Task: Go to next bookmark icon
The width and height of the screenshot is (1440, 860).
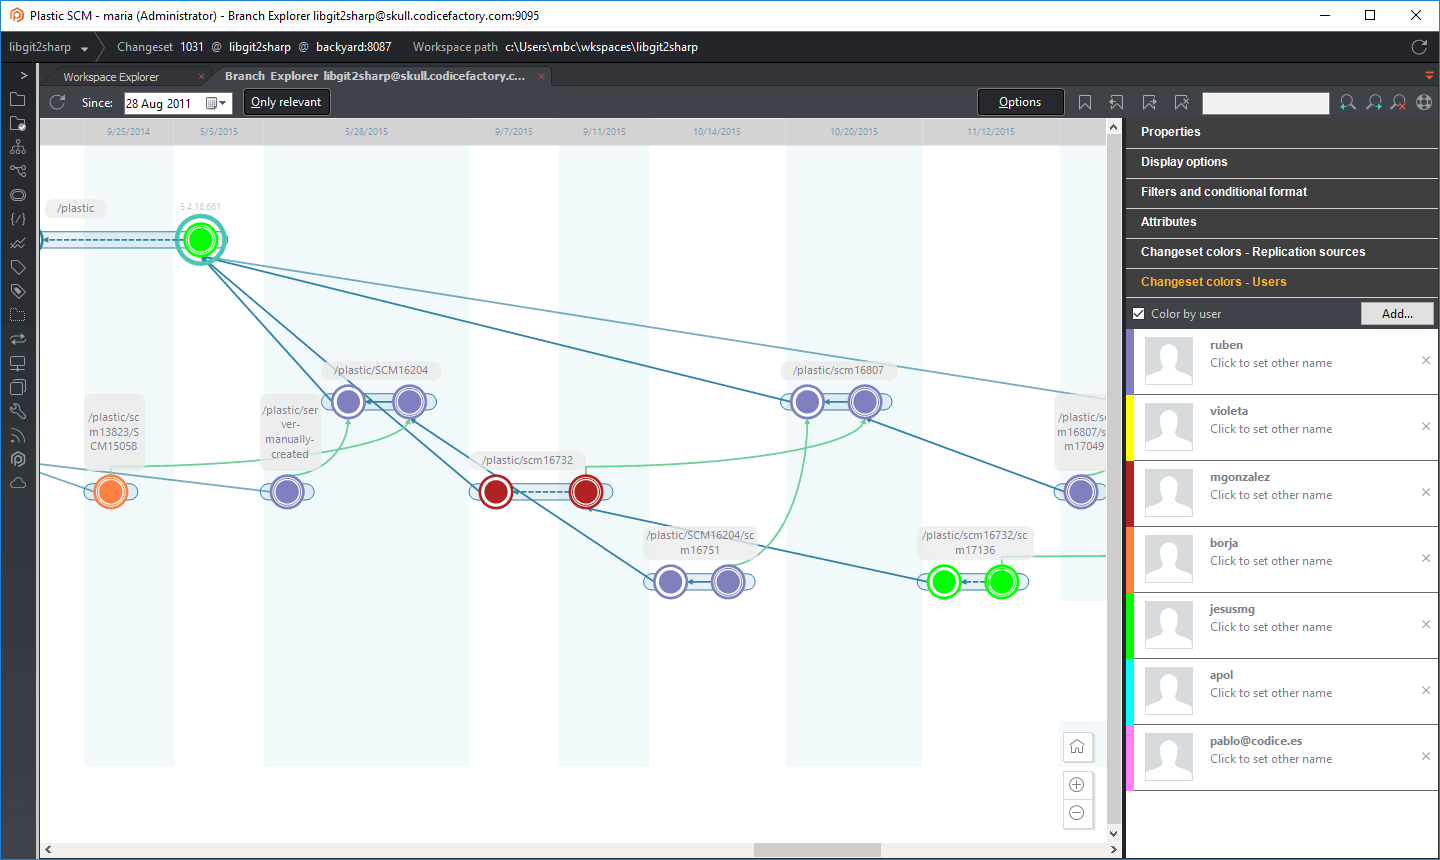Action: [1149, 102]
